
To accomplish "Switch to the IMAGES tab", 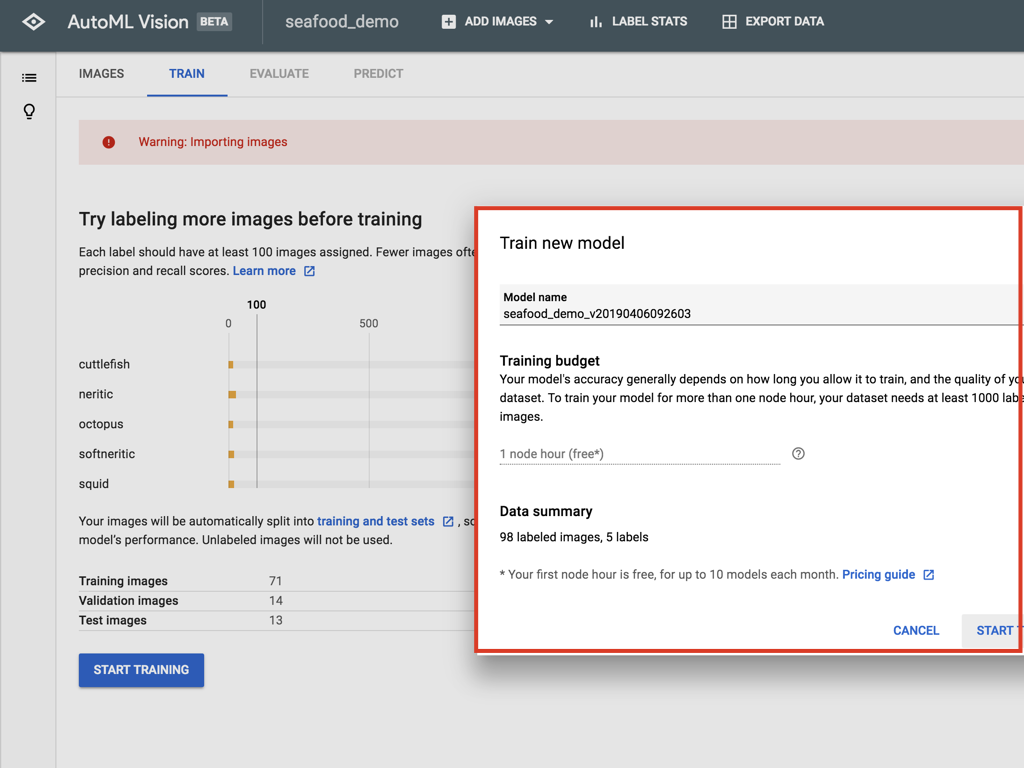I will tap(101, 74).
